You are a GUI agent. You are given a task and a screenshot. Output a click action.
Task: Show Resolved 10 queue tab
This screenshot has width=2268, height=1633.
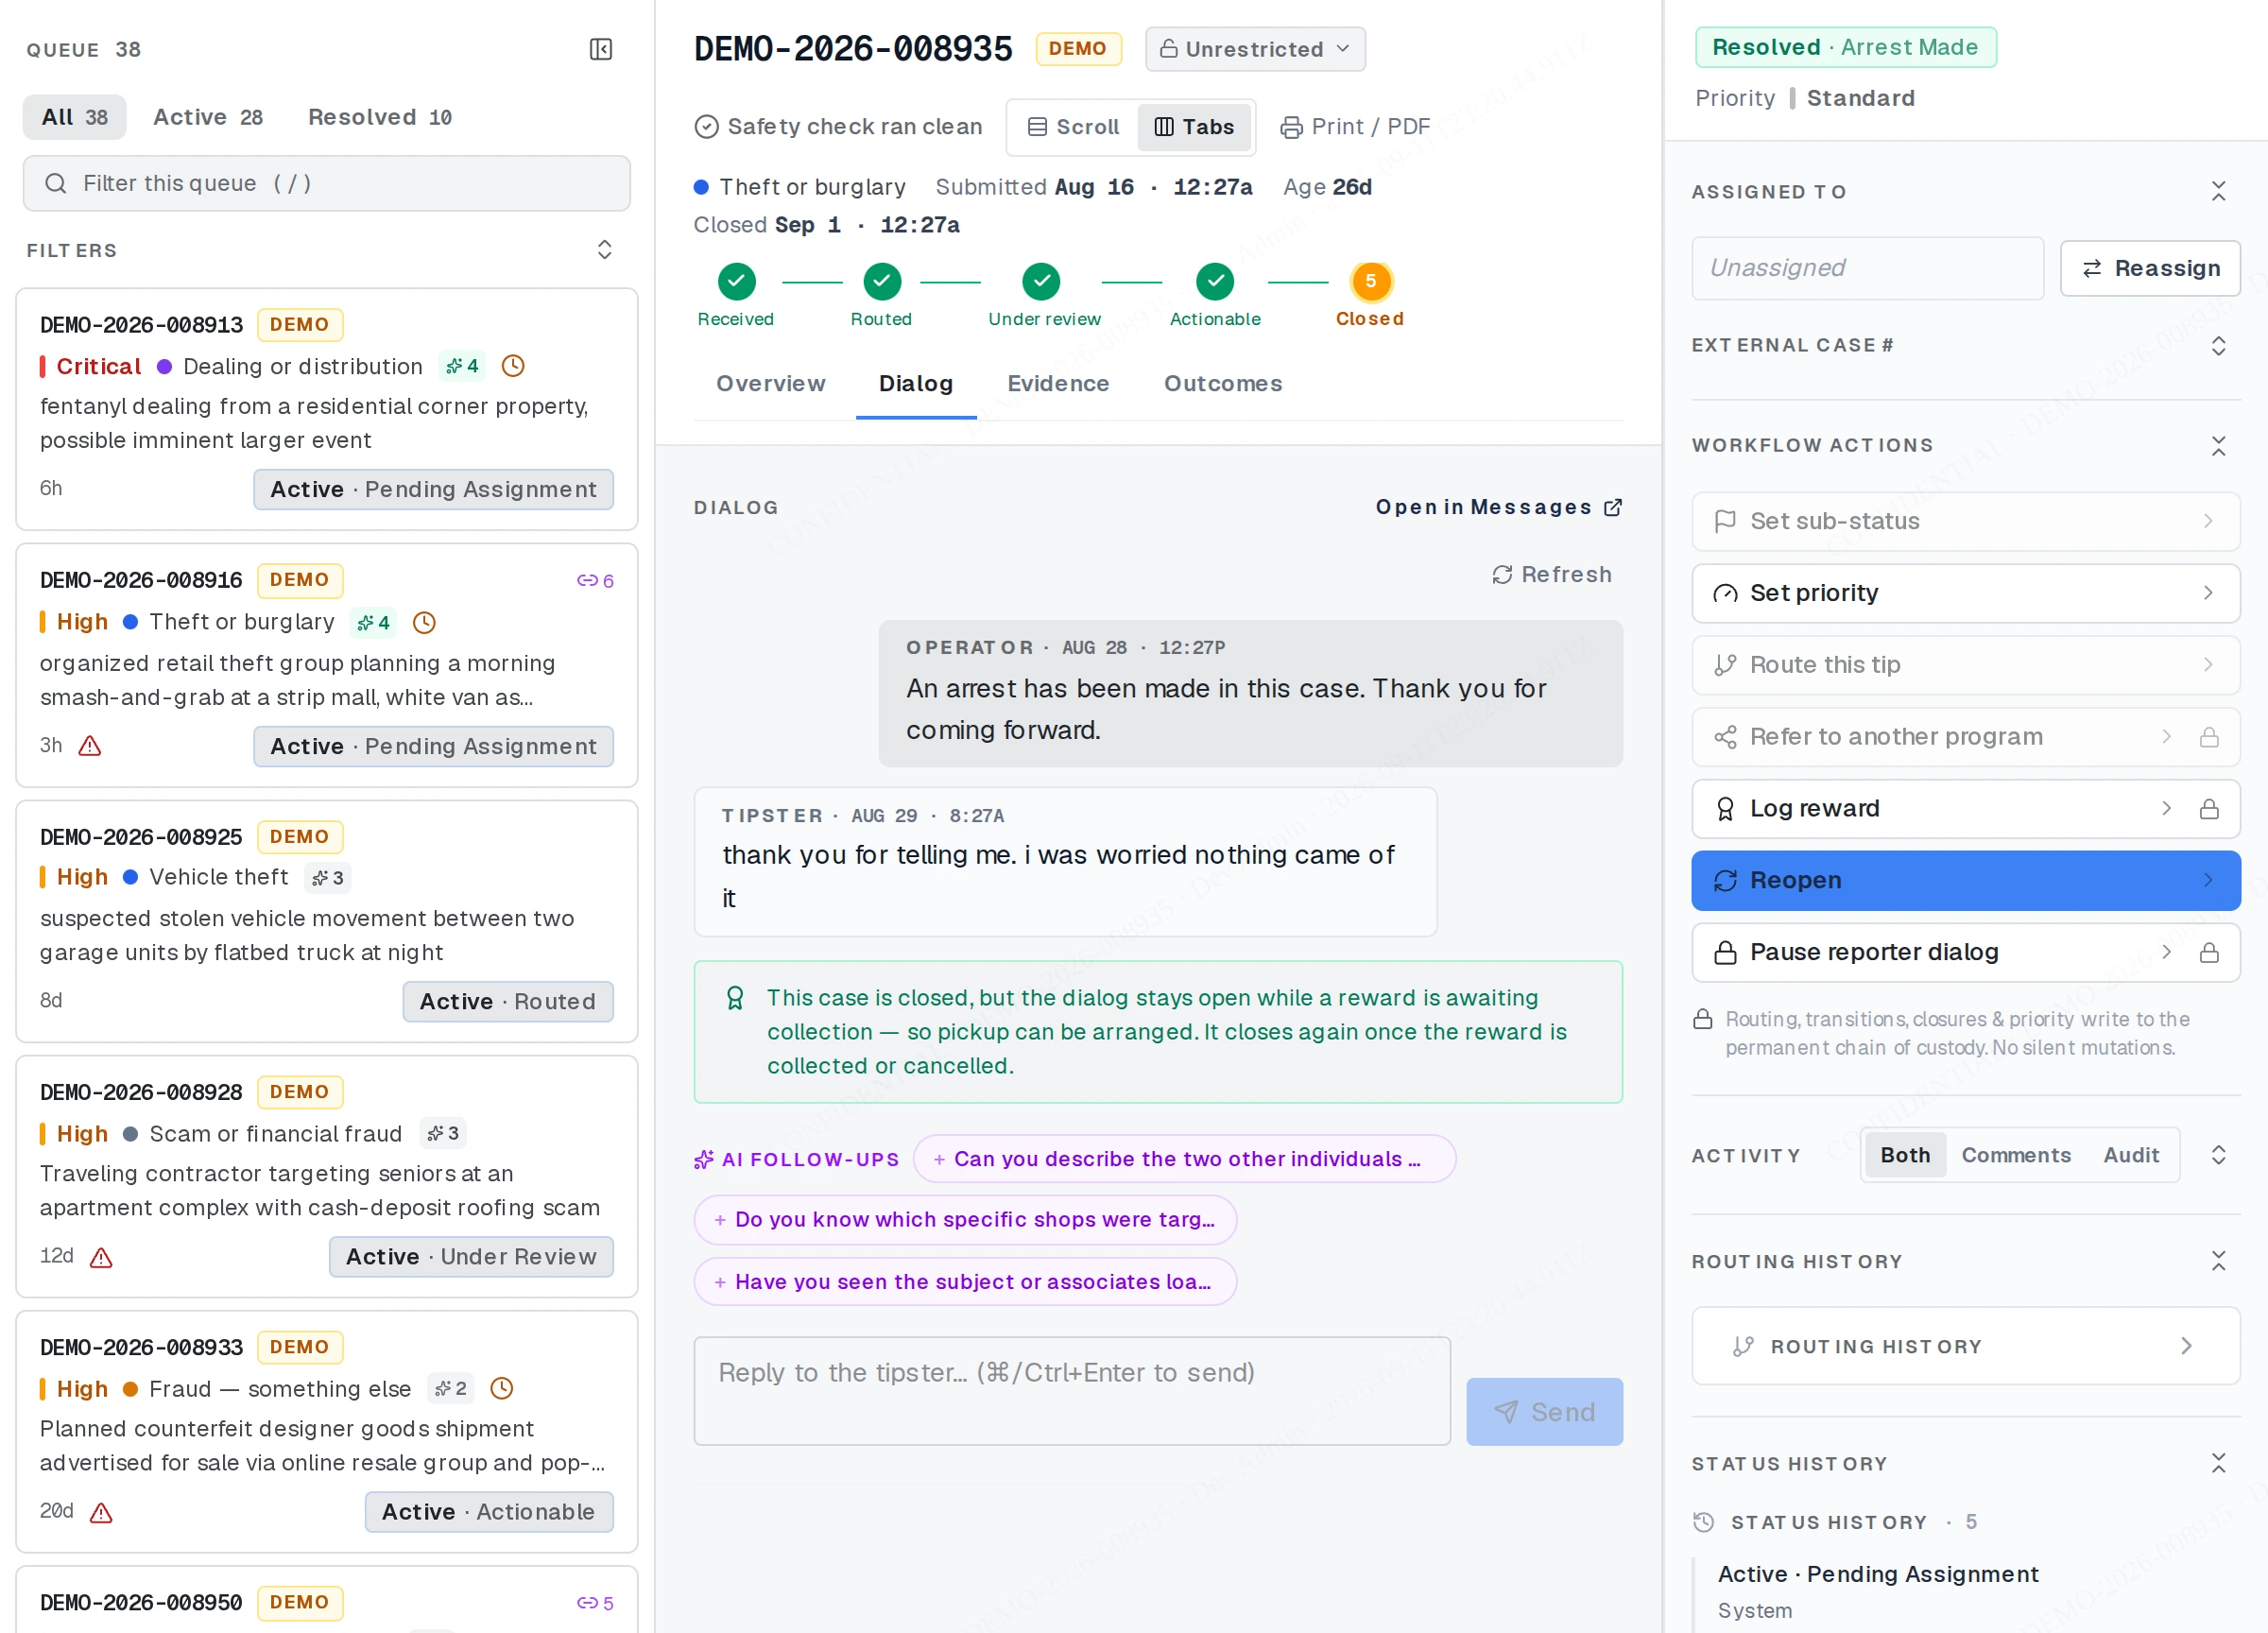380,117
